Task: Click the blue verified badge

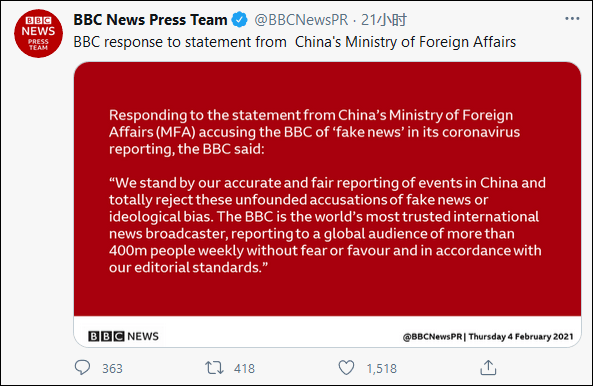Action: 239,20
